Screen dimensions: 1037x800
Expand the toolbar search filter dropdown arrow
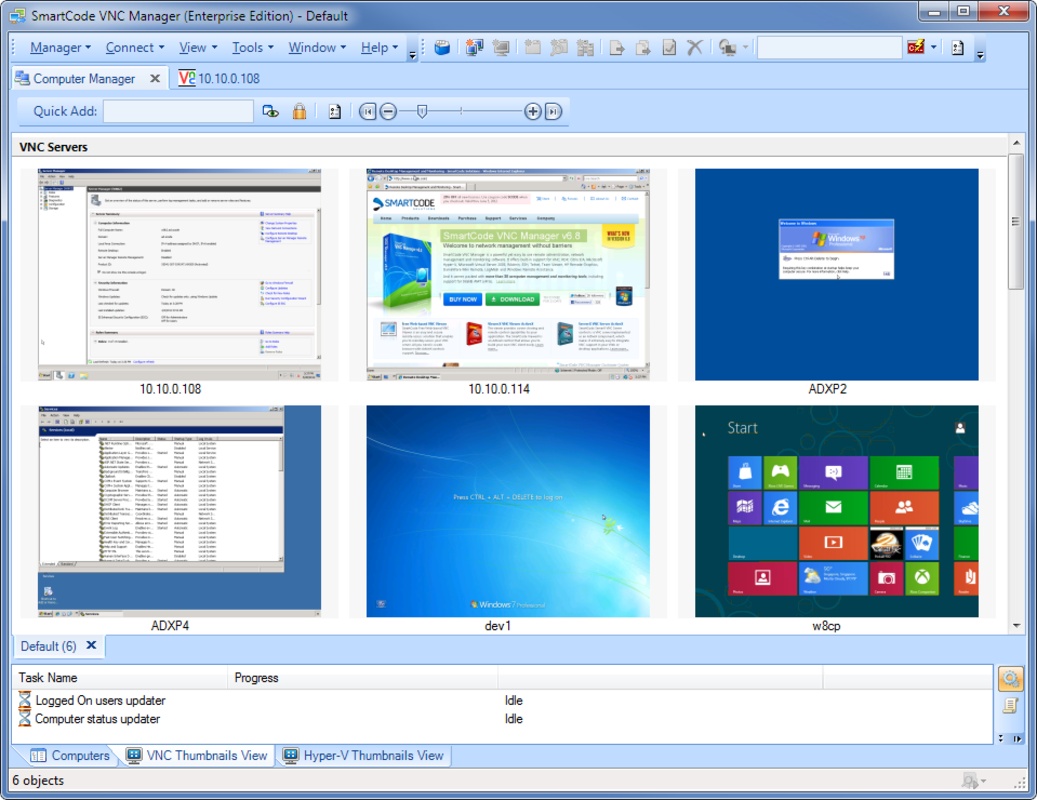tap(934, 48)
